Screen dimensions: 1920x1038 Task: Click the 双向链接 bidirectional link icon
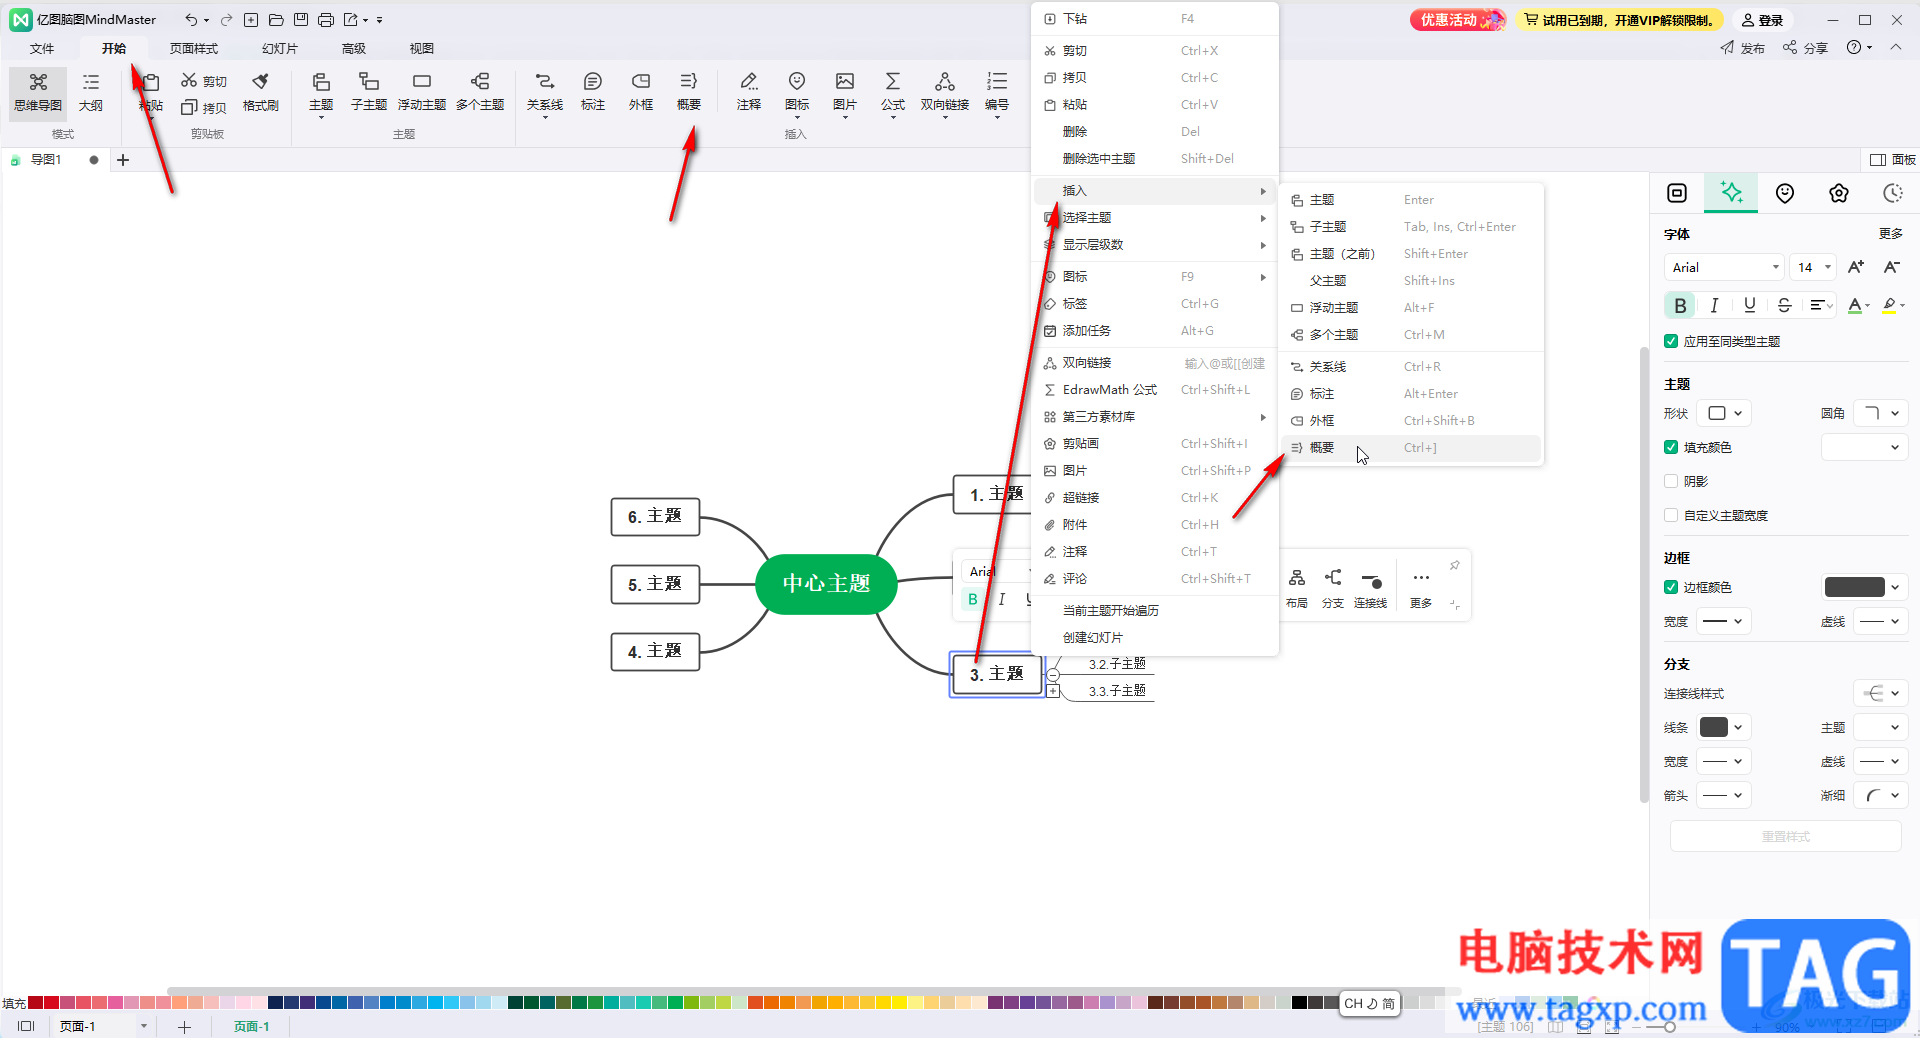[945, 91]
